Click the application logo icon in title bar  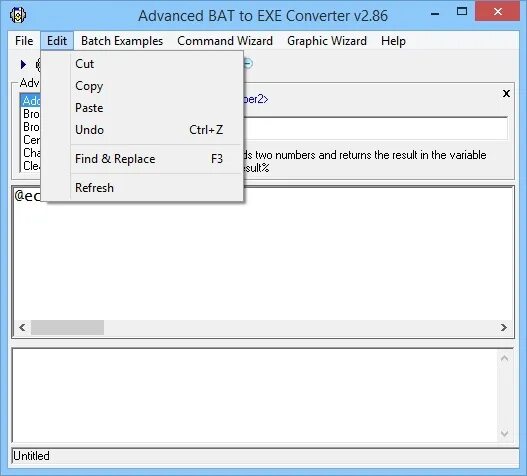pos(18,15)
